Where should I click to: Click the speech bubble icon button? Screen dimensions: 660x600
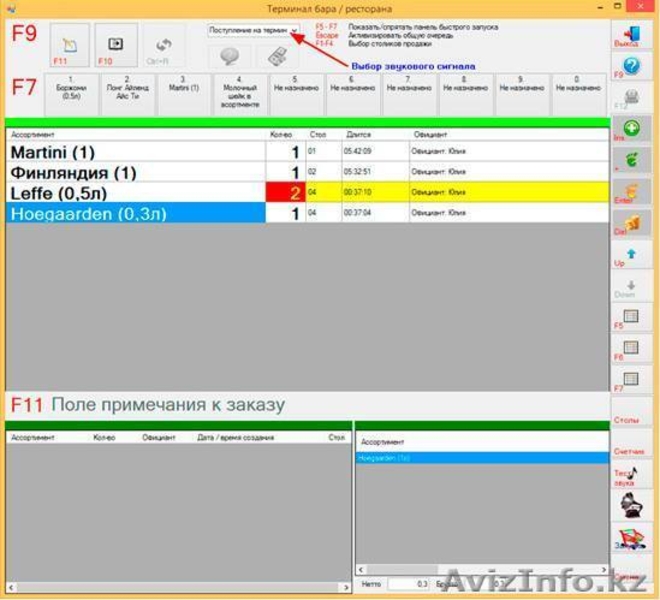coord(228,58)
